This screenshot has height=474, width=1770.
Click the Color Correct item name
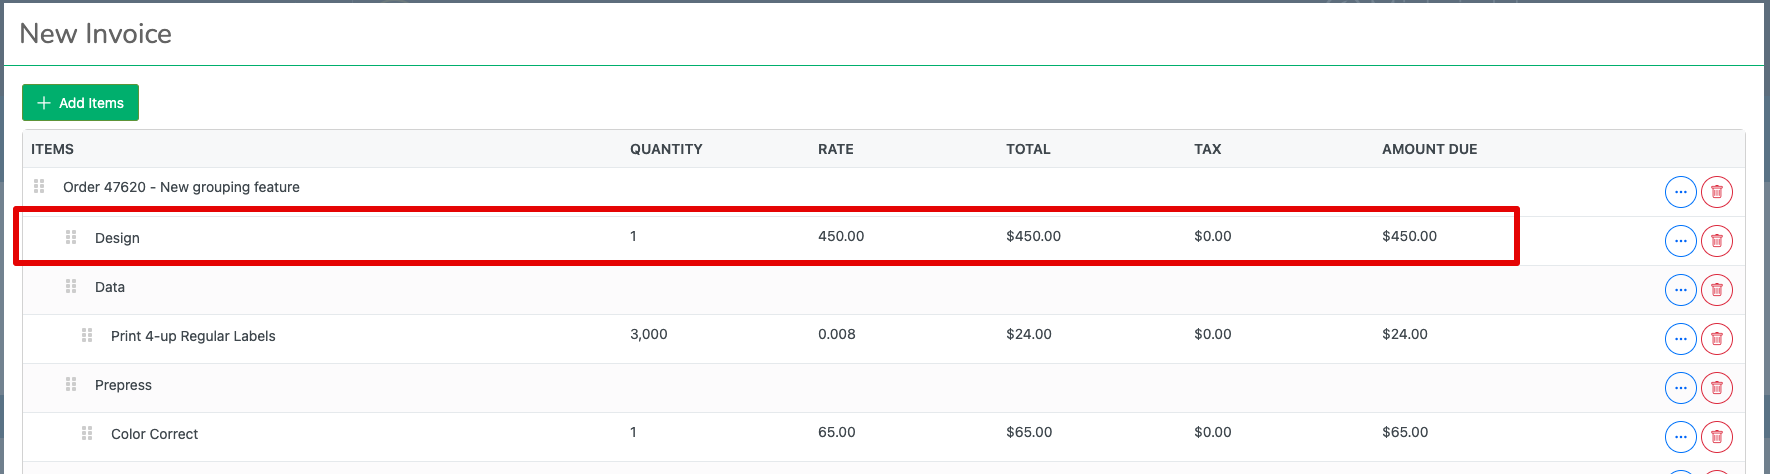pos(154,434)
